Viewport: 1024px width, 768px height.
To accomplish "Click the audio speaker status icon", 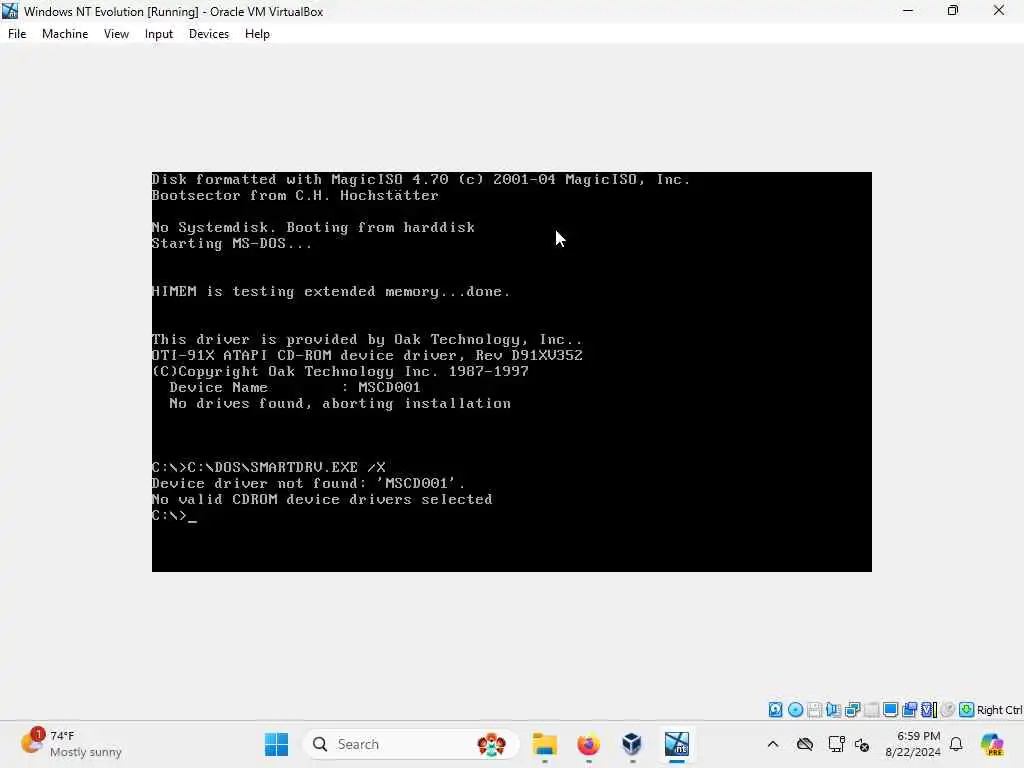I will click(833, 710).
